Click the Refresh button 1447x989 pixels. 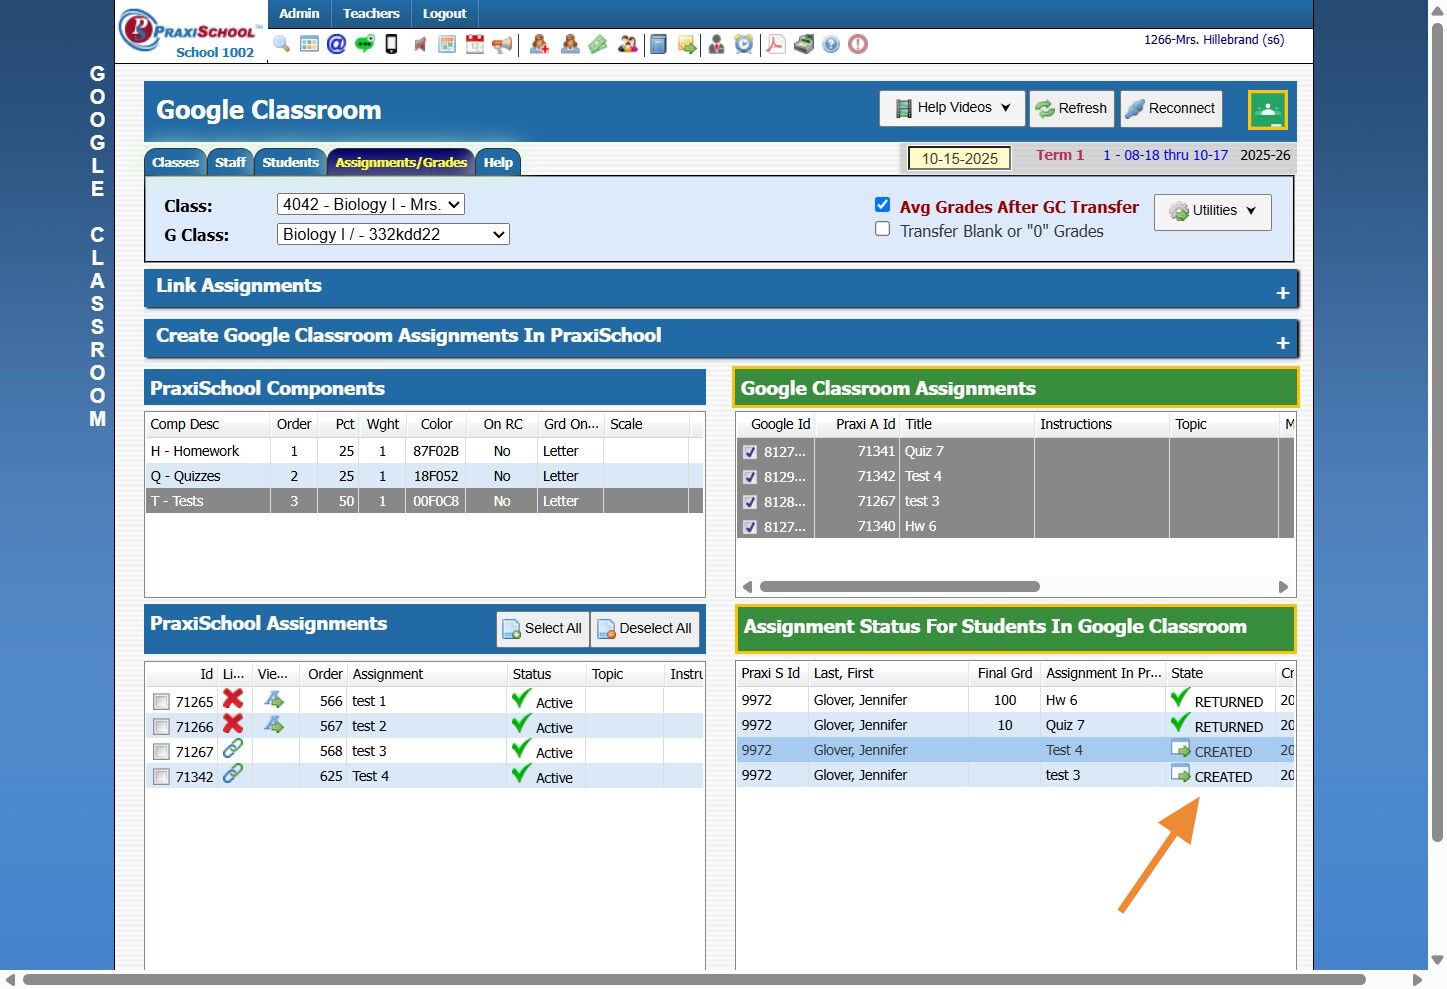[1070, 108]
